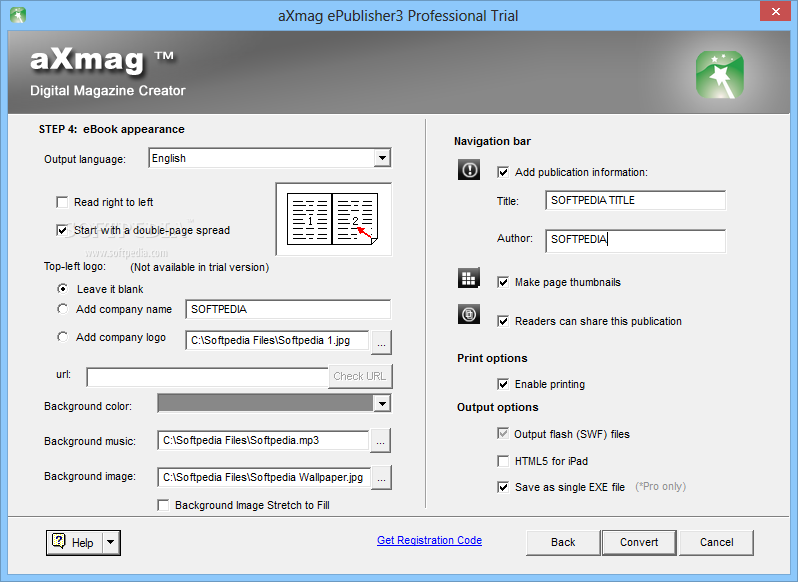This screenshot has width=798, height=582.
Task: Open the Background color dropdown arrow
Action: [x=382, y=404]
